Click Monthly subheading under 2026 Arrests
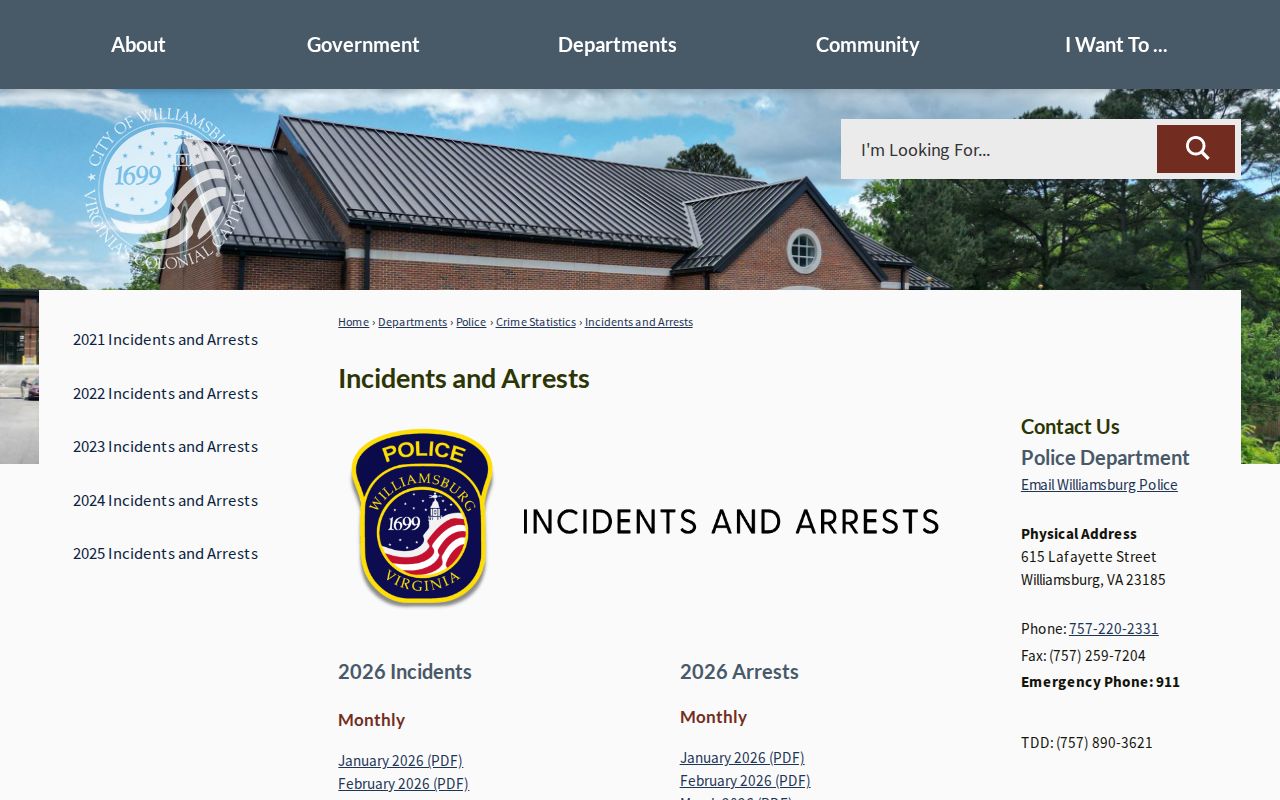The width and height of the screenshot is (1280, 800). pos(713,716)
